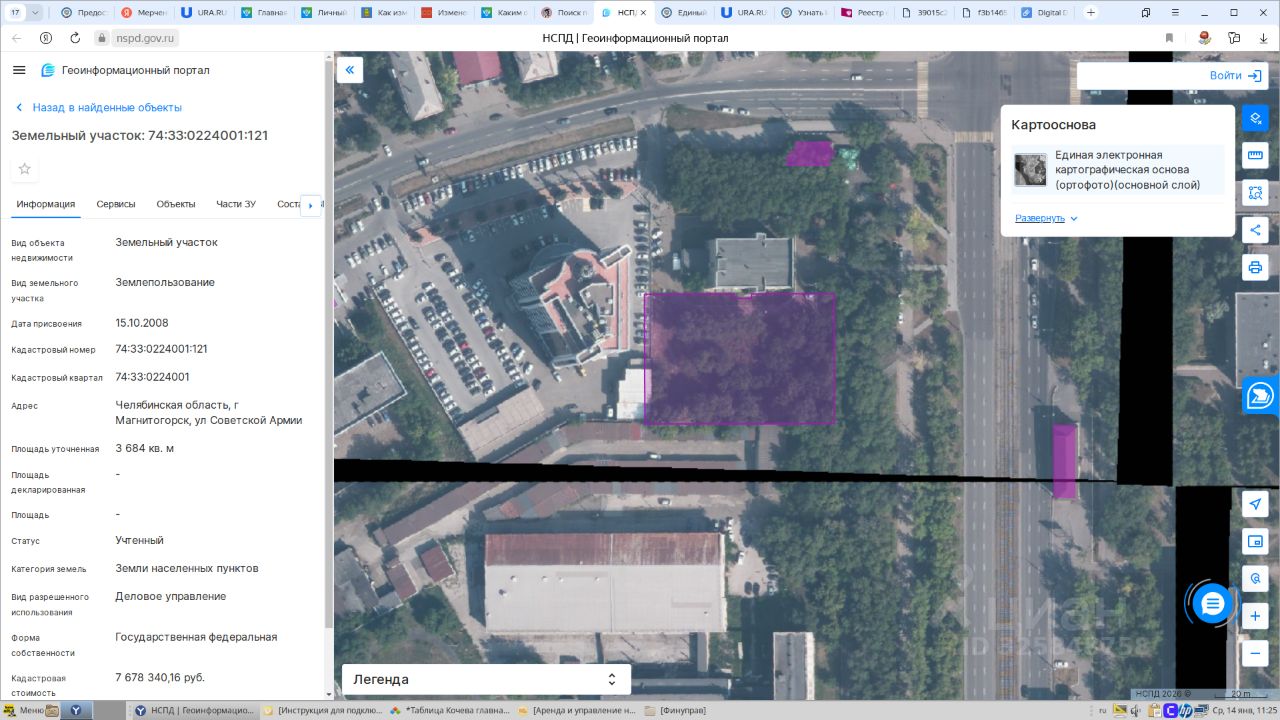Open the blue chat support bubble
1280x720 pixels.
1212,604
